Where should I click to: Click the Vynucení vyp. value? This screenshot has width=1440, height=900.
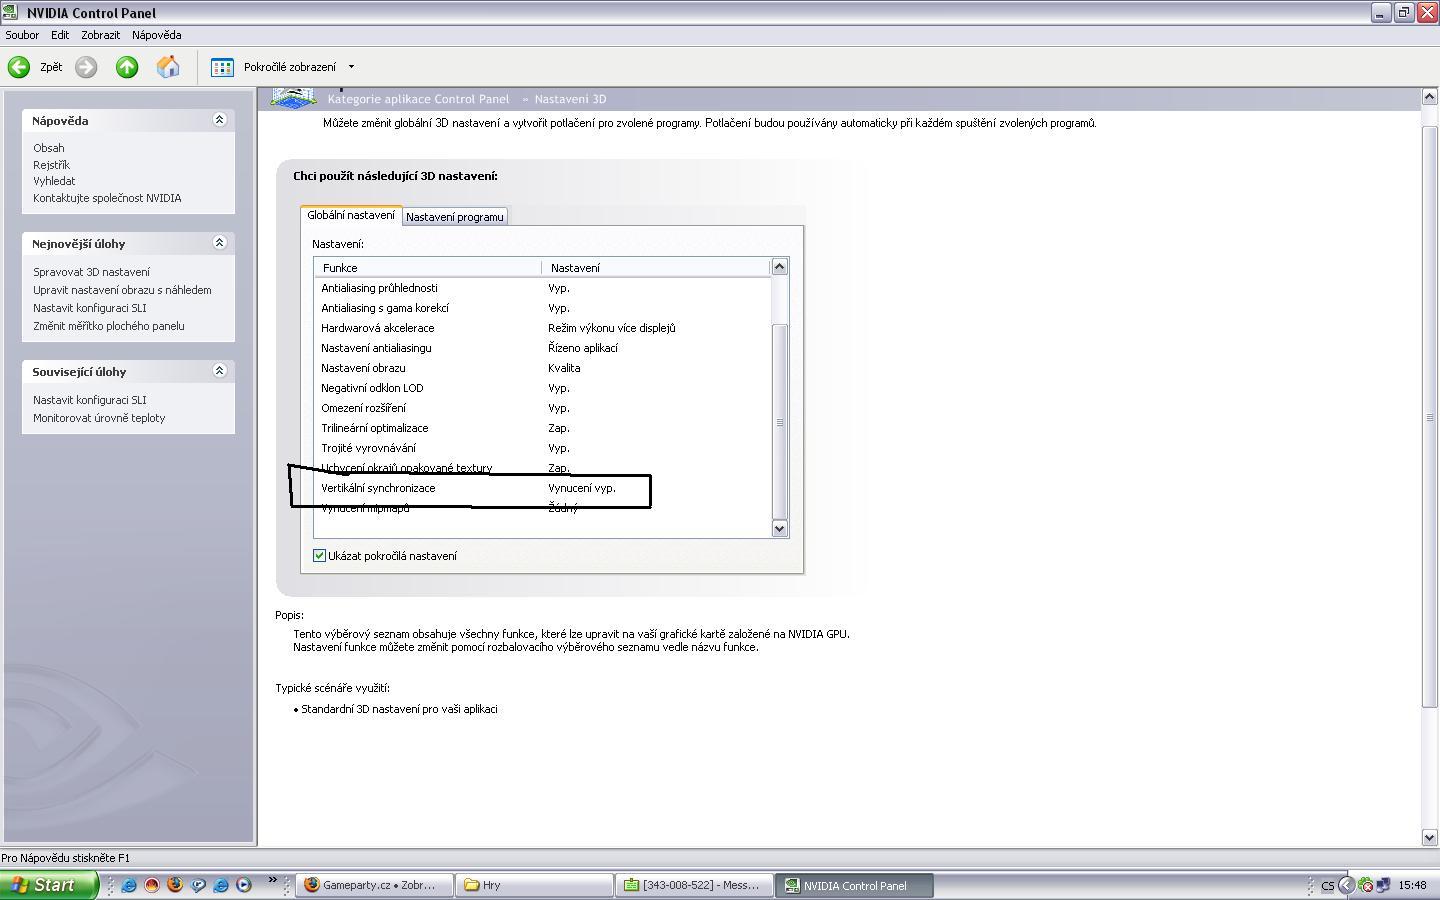pos(582,488)
